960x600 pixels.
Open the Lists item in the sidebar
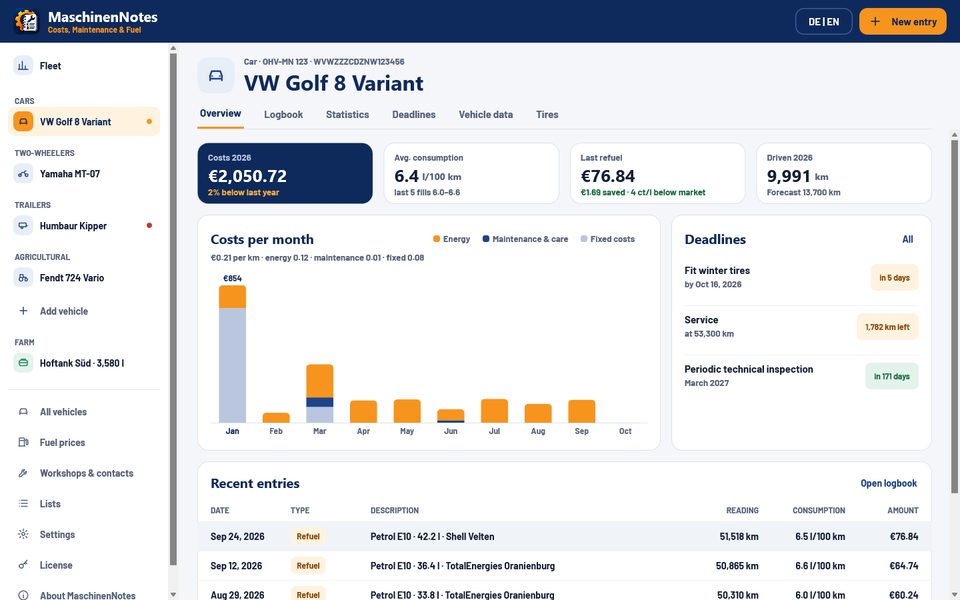click(x=84, y=504)
